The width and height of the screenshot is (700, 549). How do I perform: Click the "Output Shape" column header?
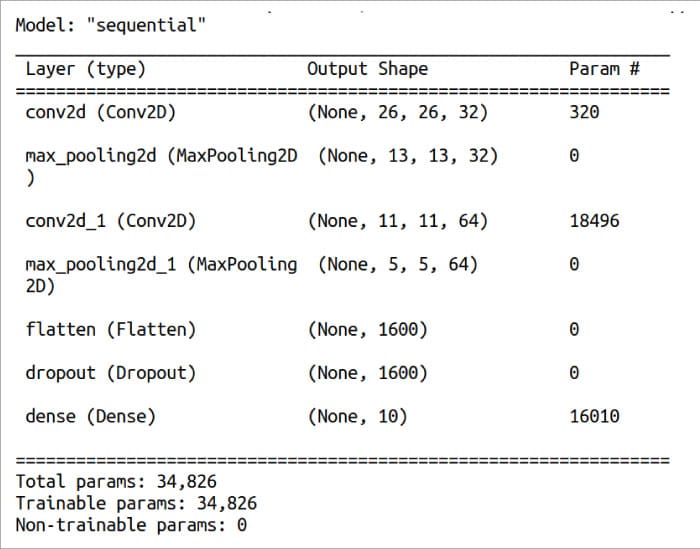point(367,69)
